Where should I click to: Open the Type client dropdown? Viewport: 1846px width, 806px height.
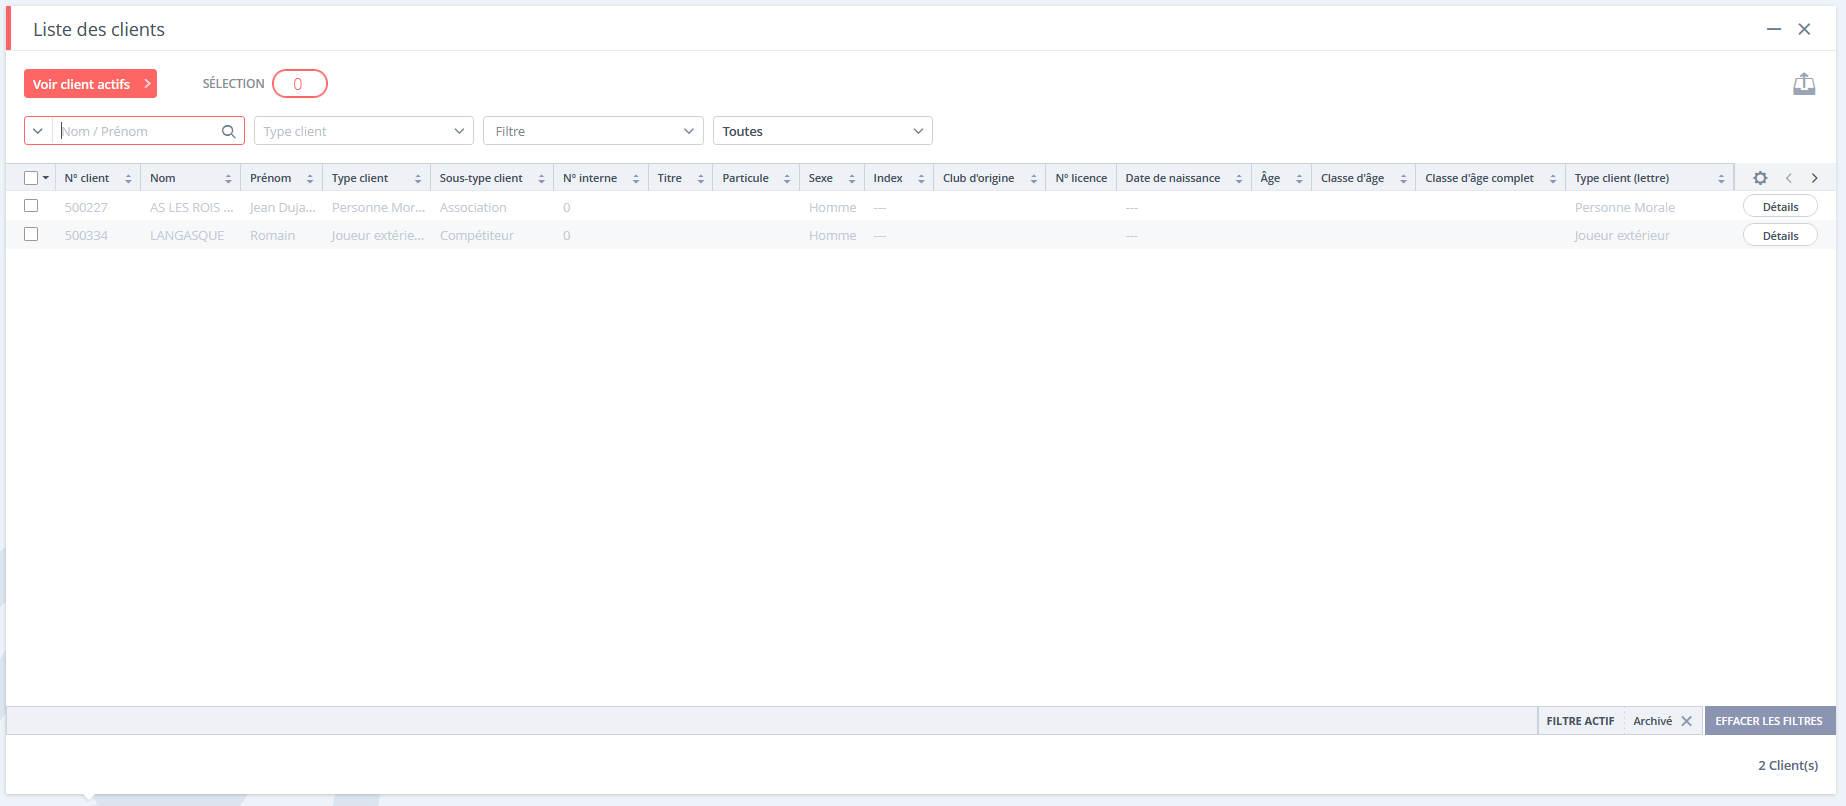point(364,131)
